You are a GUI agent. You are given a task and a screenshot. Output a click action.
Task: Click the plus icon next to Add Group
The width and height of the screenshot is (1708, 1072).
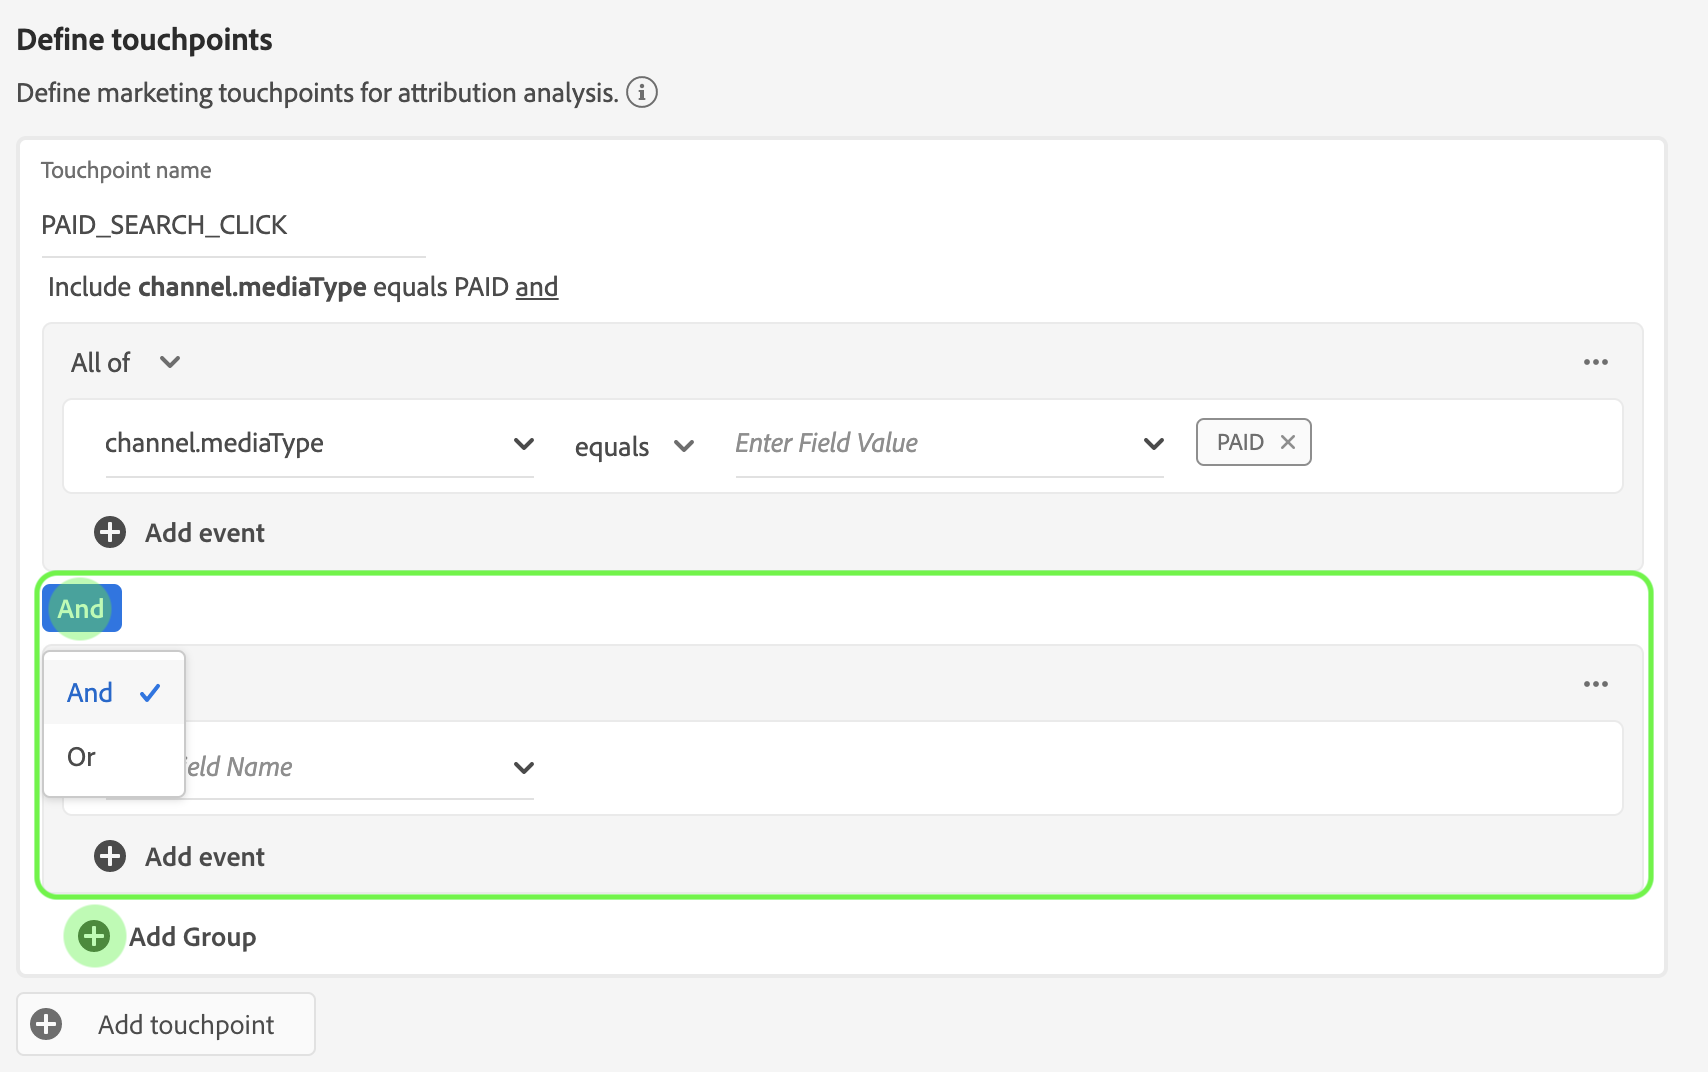pyautogui.click(x=94, y=937)
